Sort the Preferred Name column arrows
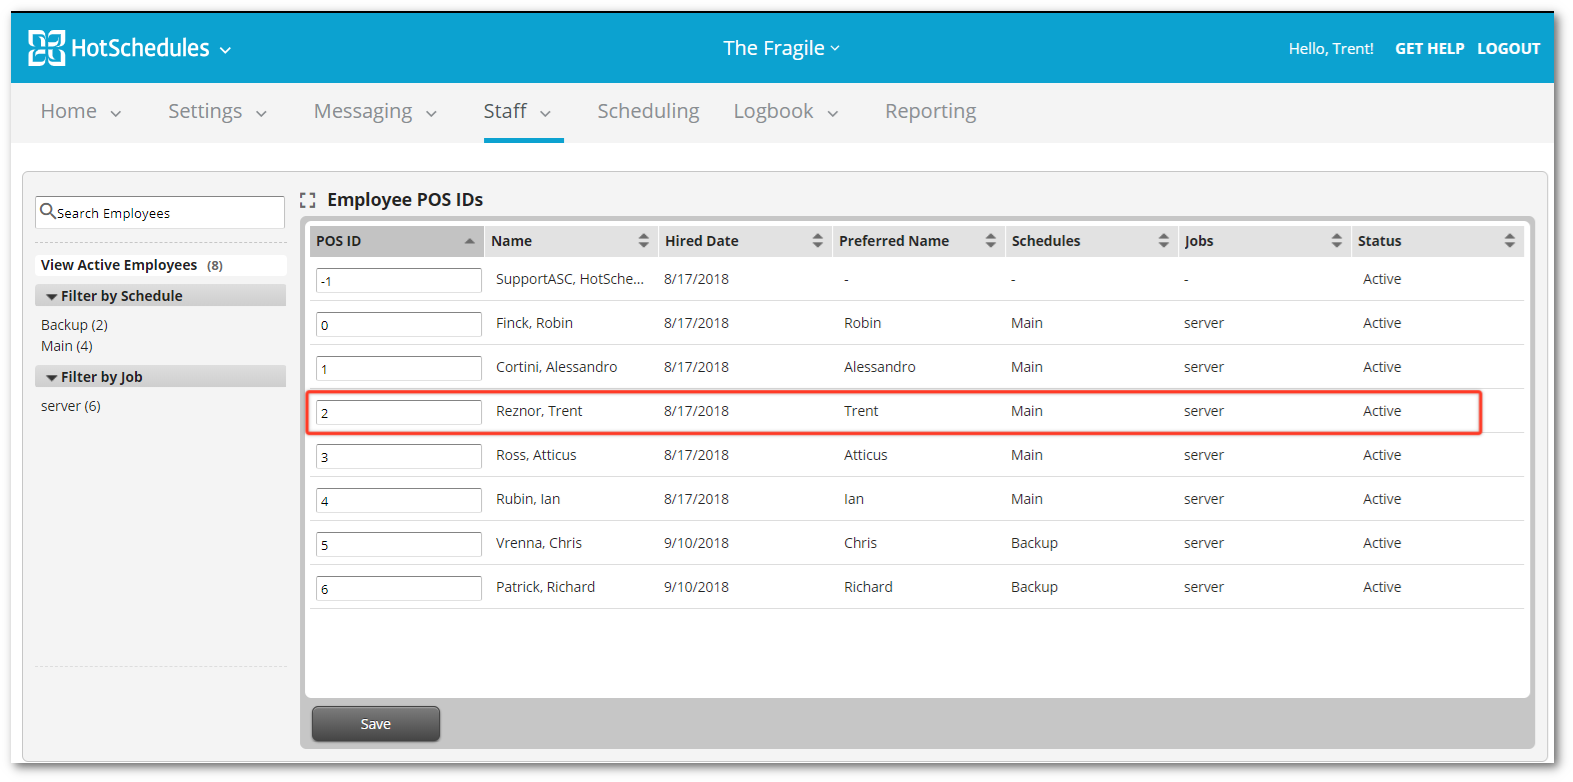Image resolution: width=1573 pixels, height=782 pixels. [991, 241]
